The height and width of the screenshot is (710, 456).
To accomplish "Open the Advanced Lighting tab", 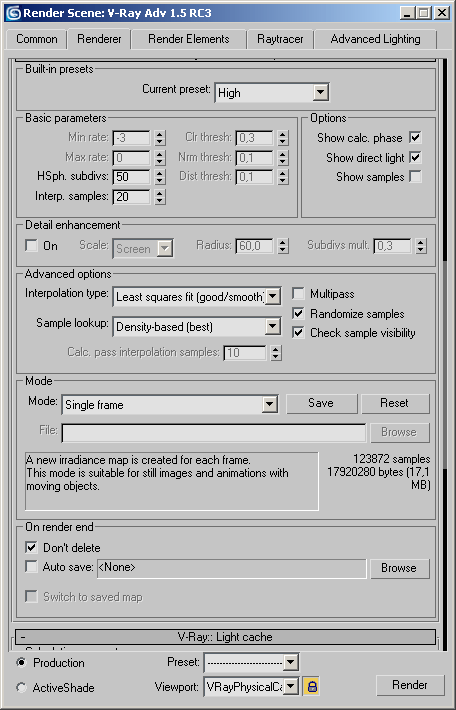I will [375, 39].
